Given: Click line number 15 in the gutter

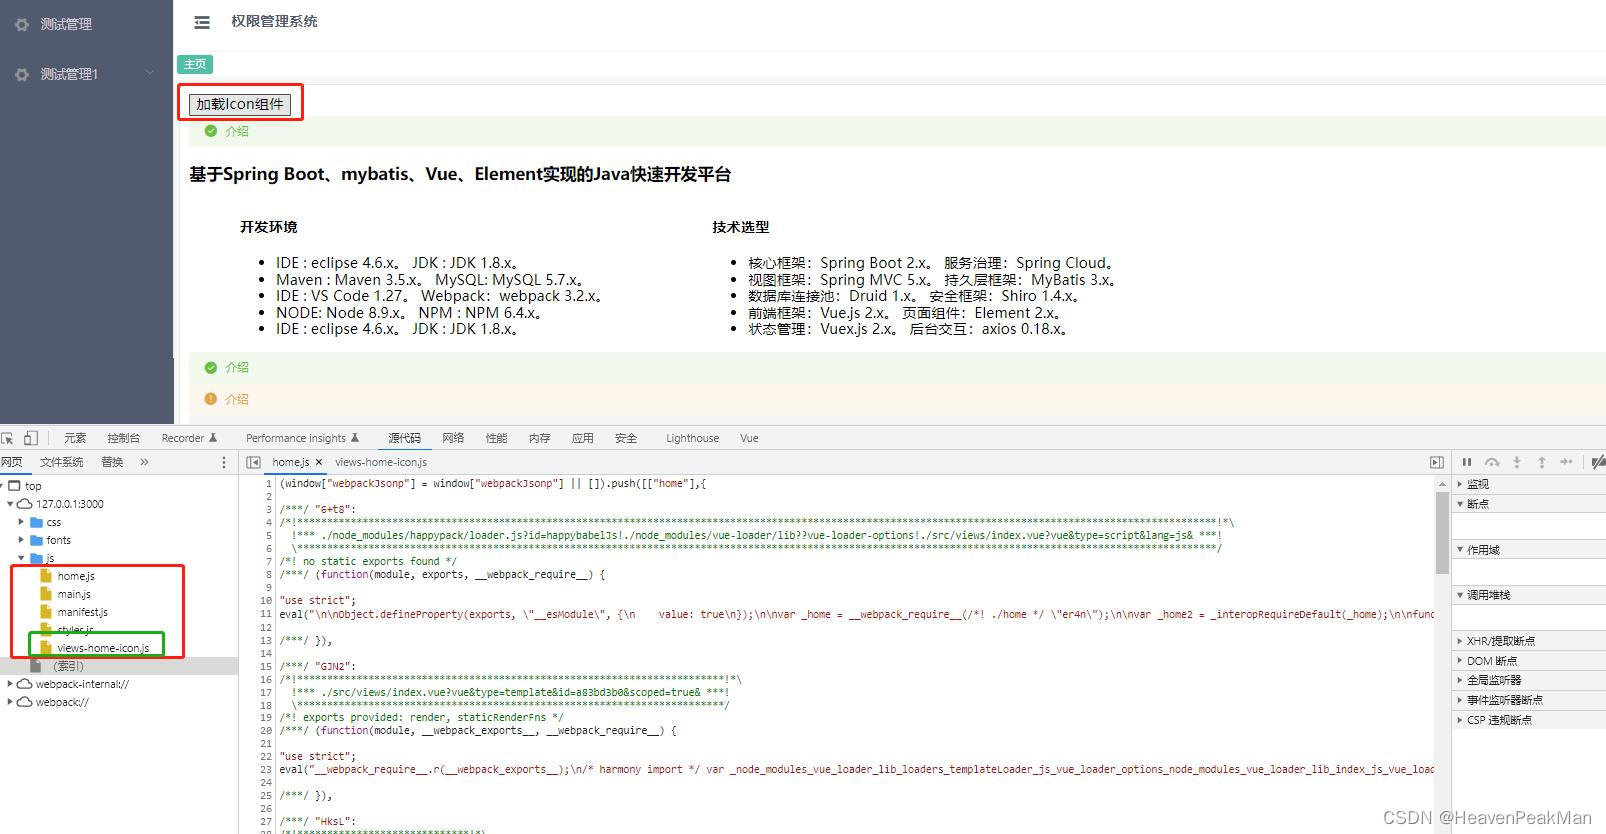Looking at the screenshot, I should 266,666.
